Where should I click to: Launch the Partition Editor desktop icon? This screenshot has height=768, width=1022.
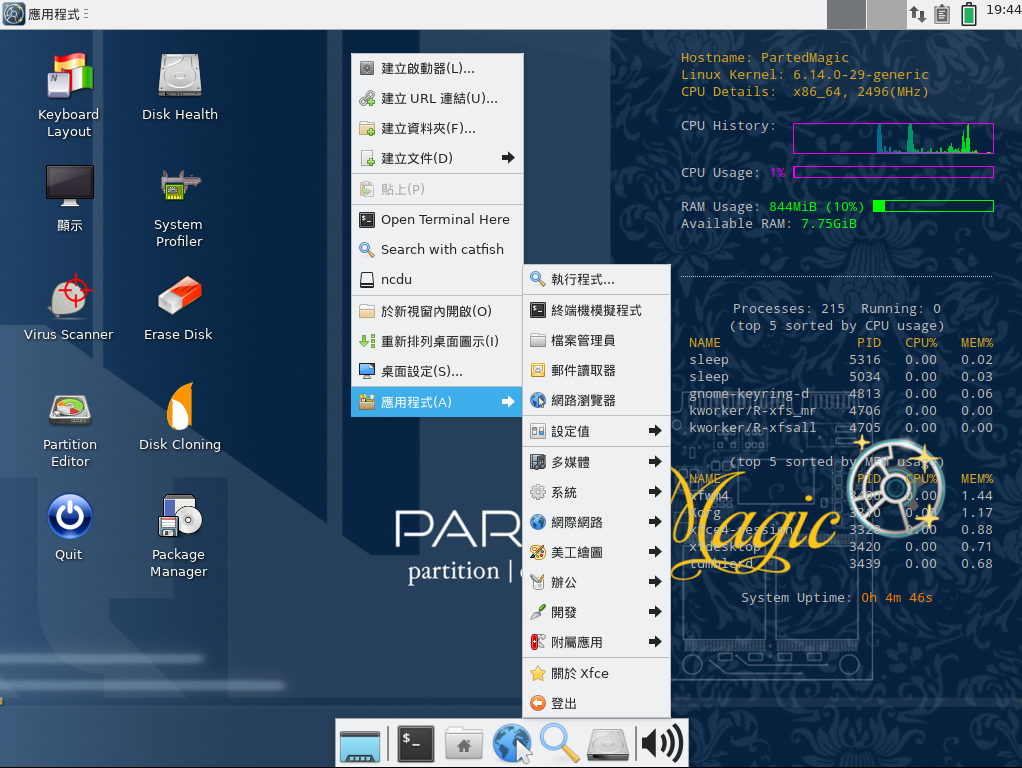(70, 430)
